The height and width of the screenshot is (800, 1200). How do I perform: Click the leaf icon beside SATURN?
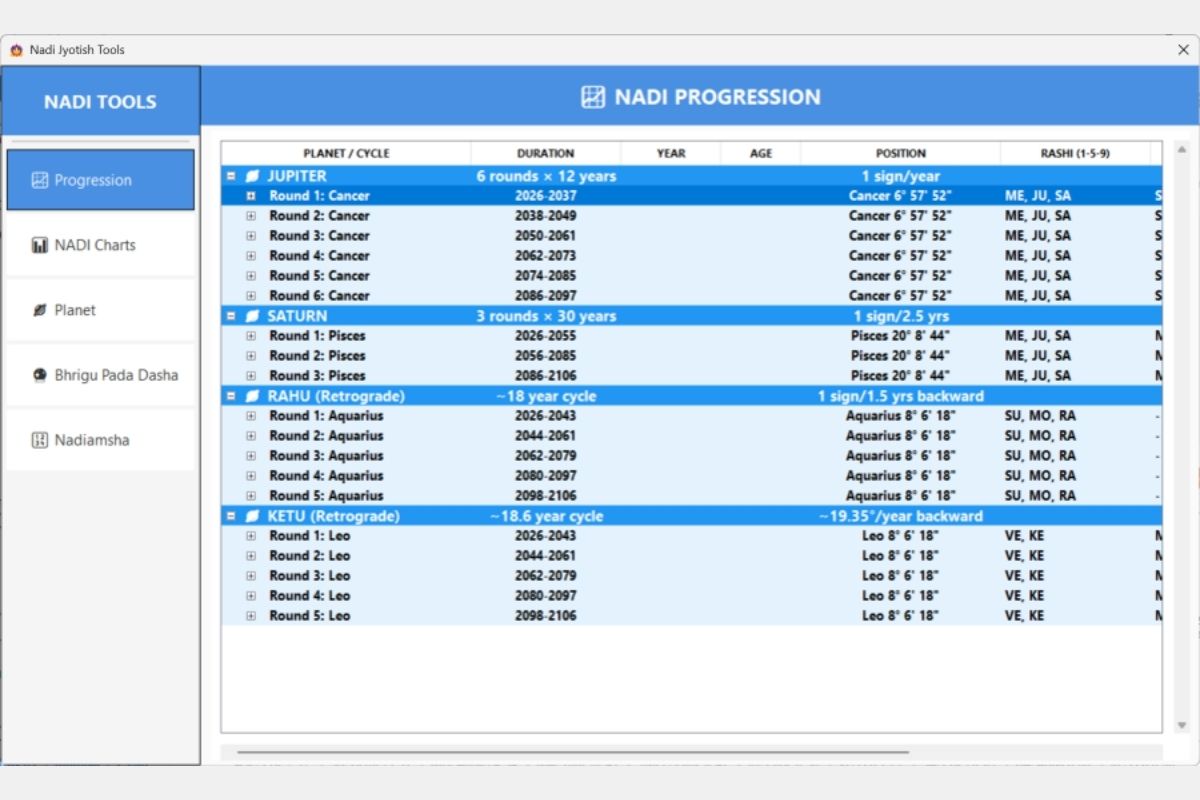[253, 316]
